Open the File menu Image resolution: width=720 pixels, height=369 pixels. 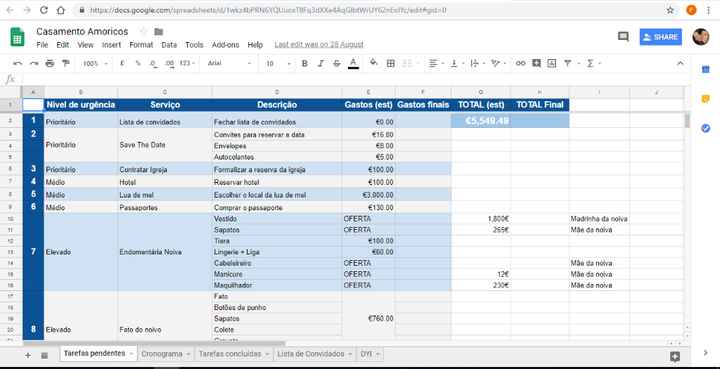[x=42, y=45]
